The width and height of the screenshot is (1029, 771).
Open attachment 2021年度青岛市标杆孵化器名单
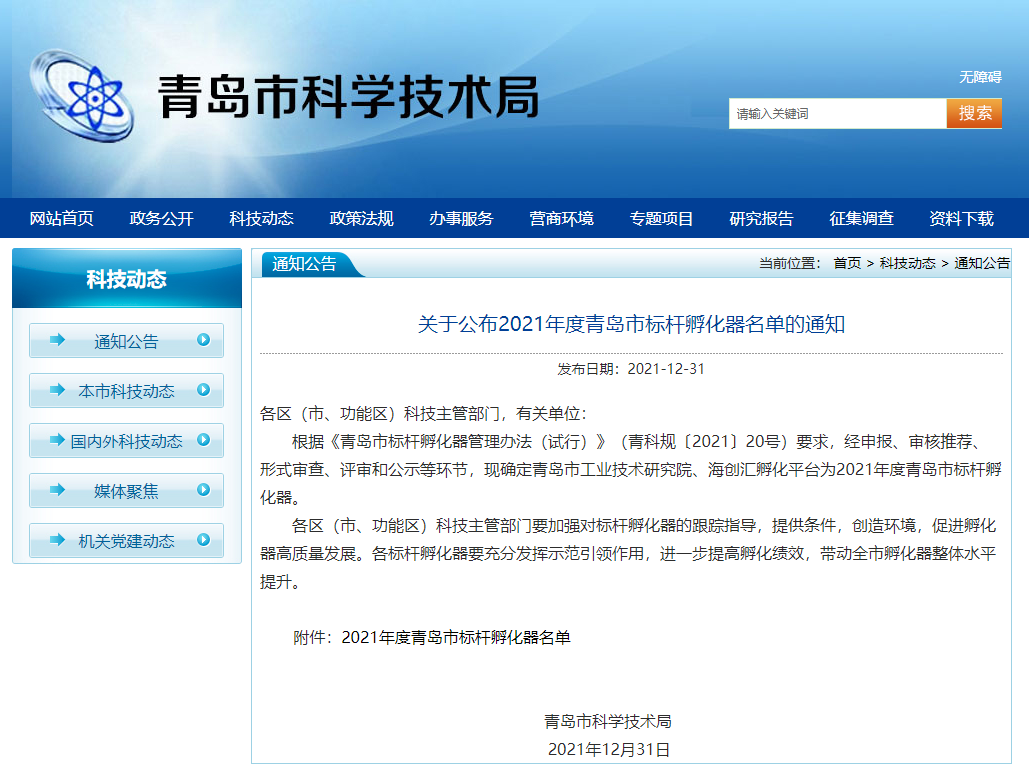456,637
